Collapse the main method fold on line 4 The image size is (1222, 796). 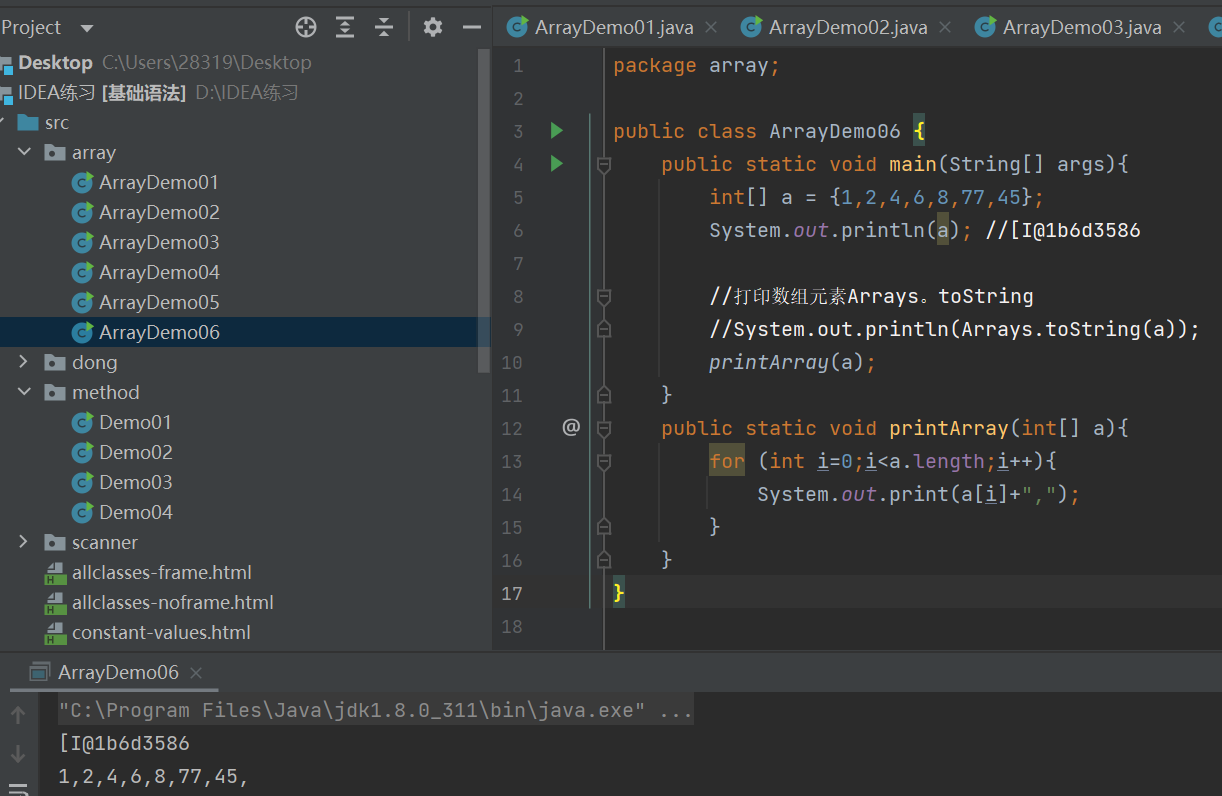coord(603,164)
